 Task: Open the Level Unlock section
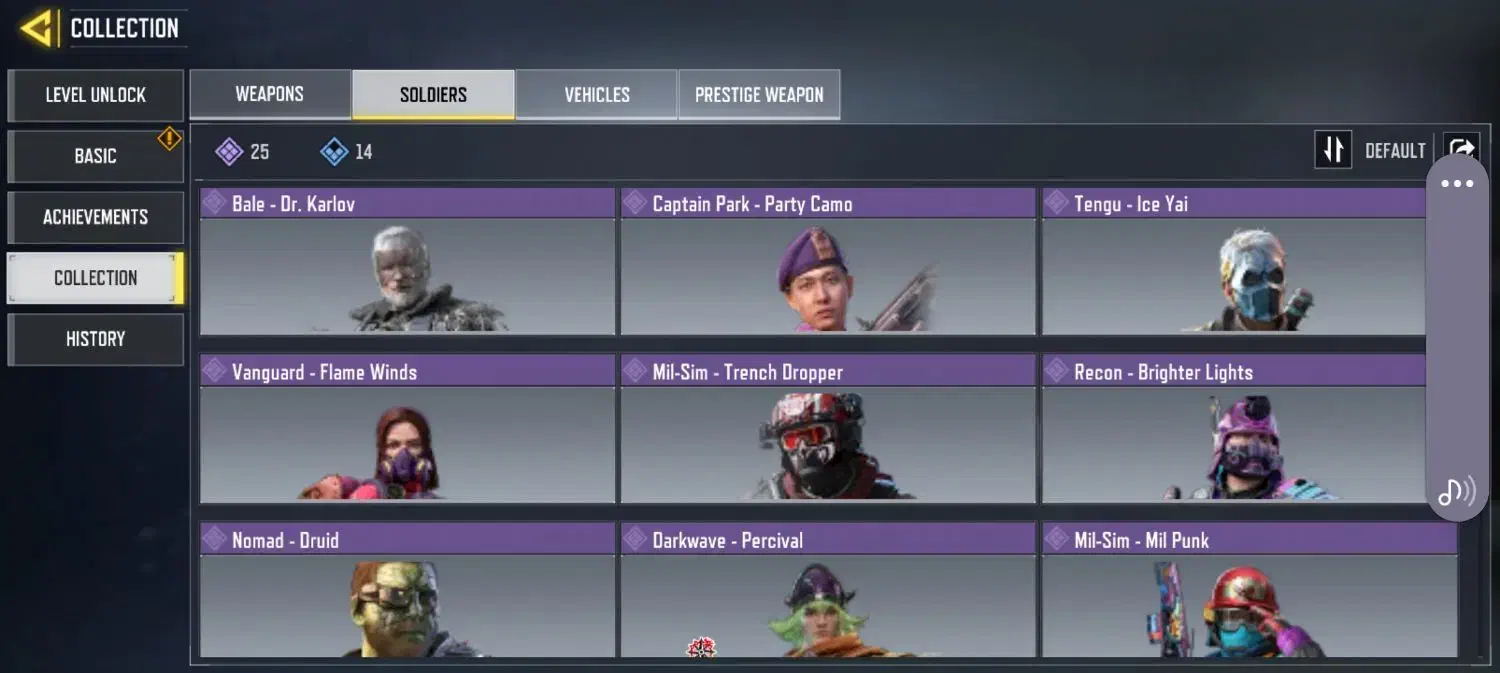click(96, 95)
